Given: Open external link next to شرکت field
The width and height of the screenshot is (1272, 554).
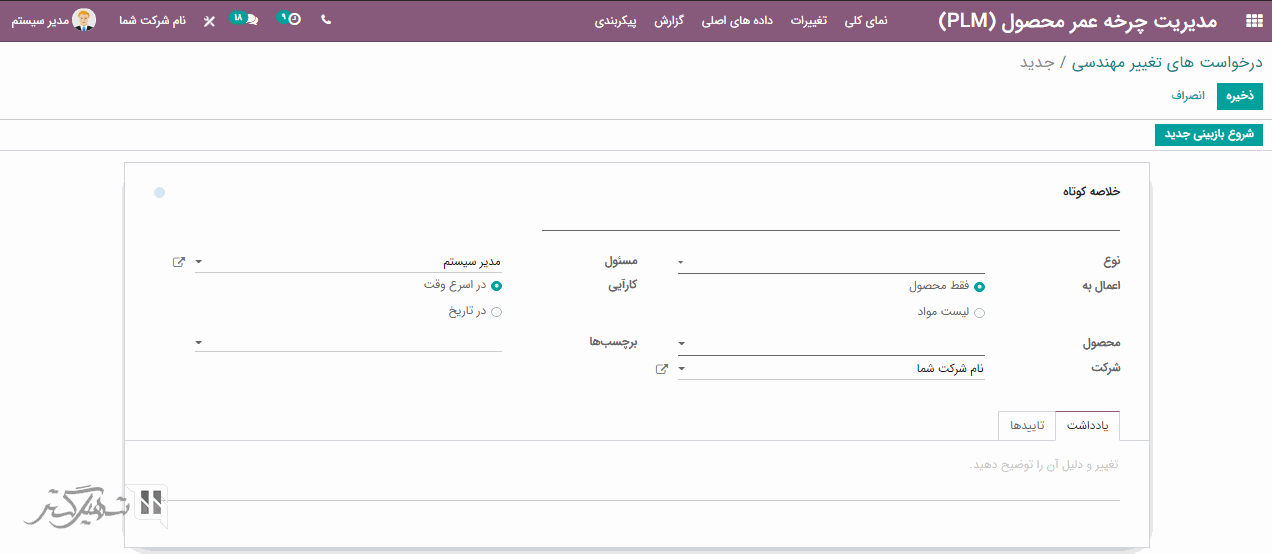Looking at the screenshot, I should pyautogui.click(x=662, y=369).
